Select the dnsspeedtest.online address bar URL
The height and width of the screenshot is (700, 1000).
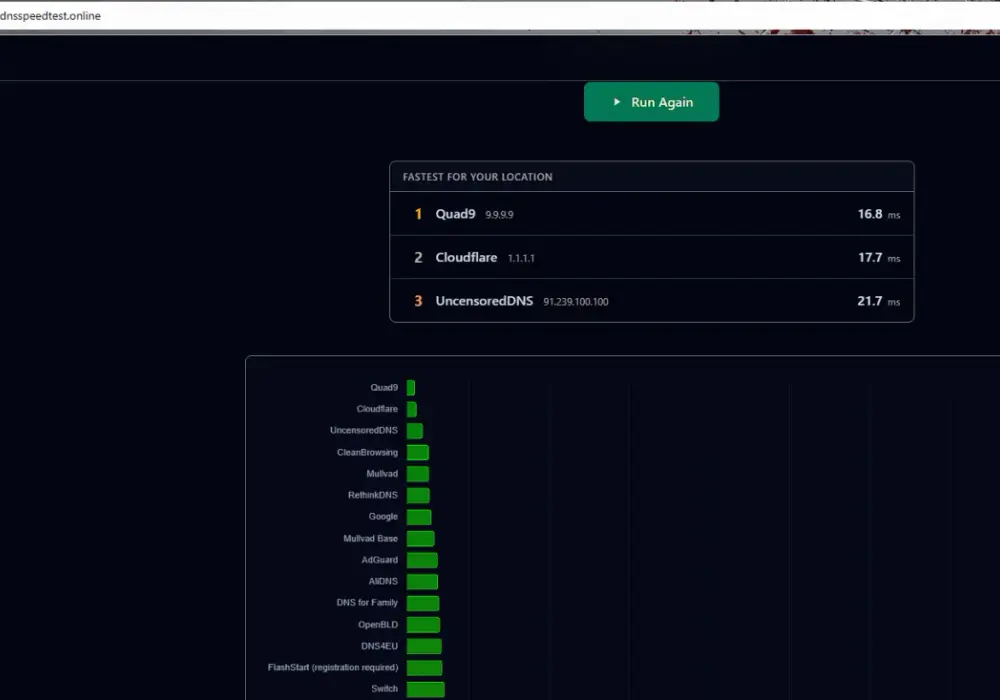click(50, 16)
